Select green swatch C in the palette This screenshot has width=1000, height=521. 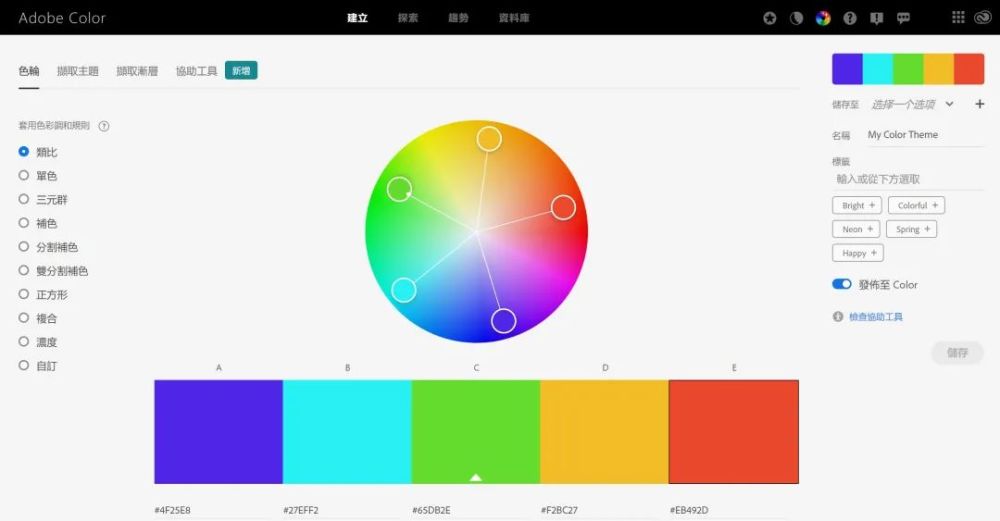(476, 432)
